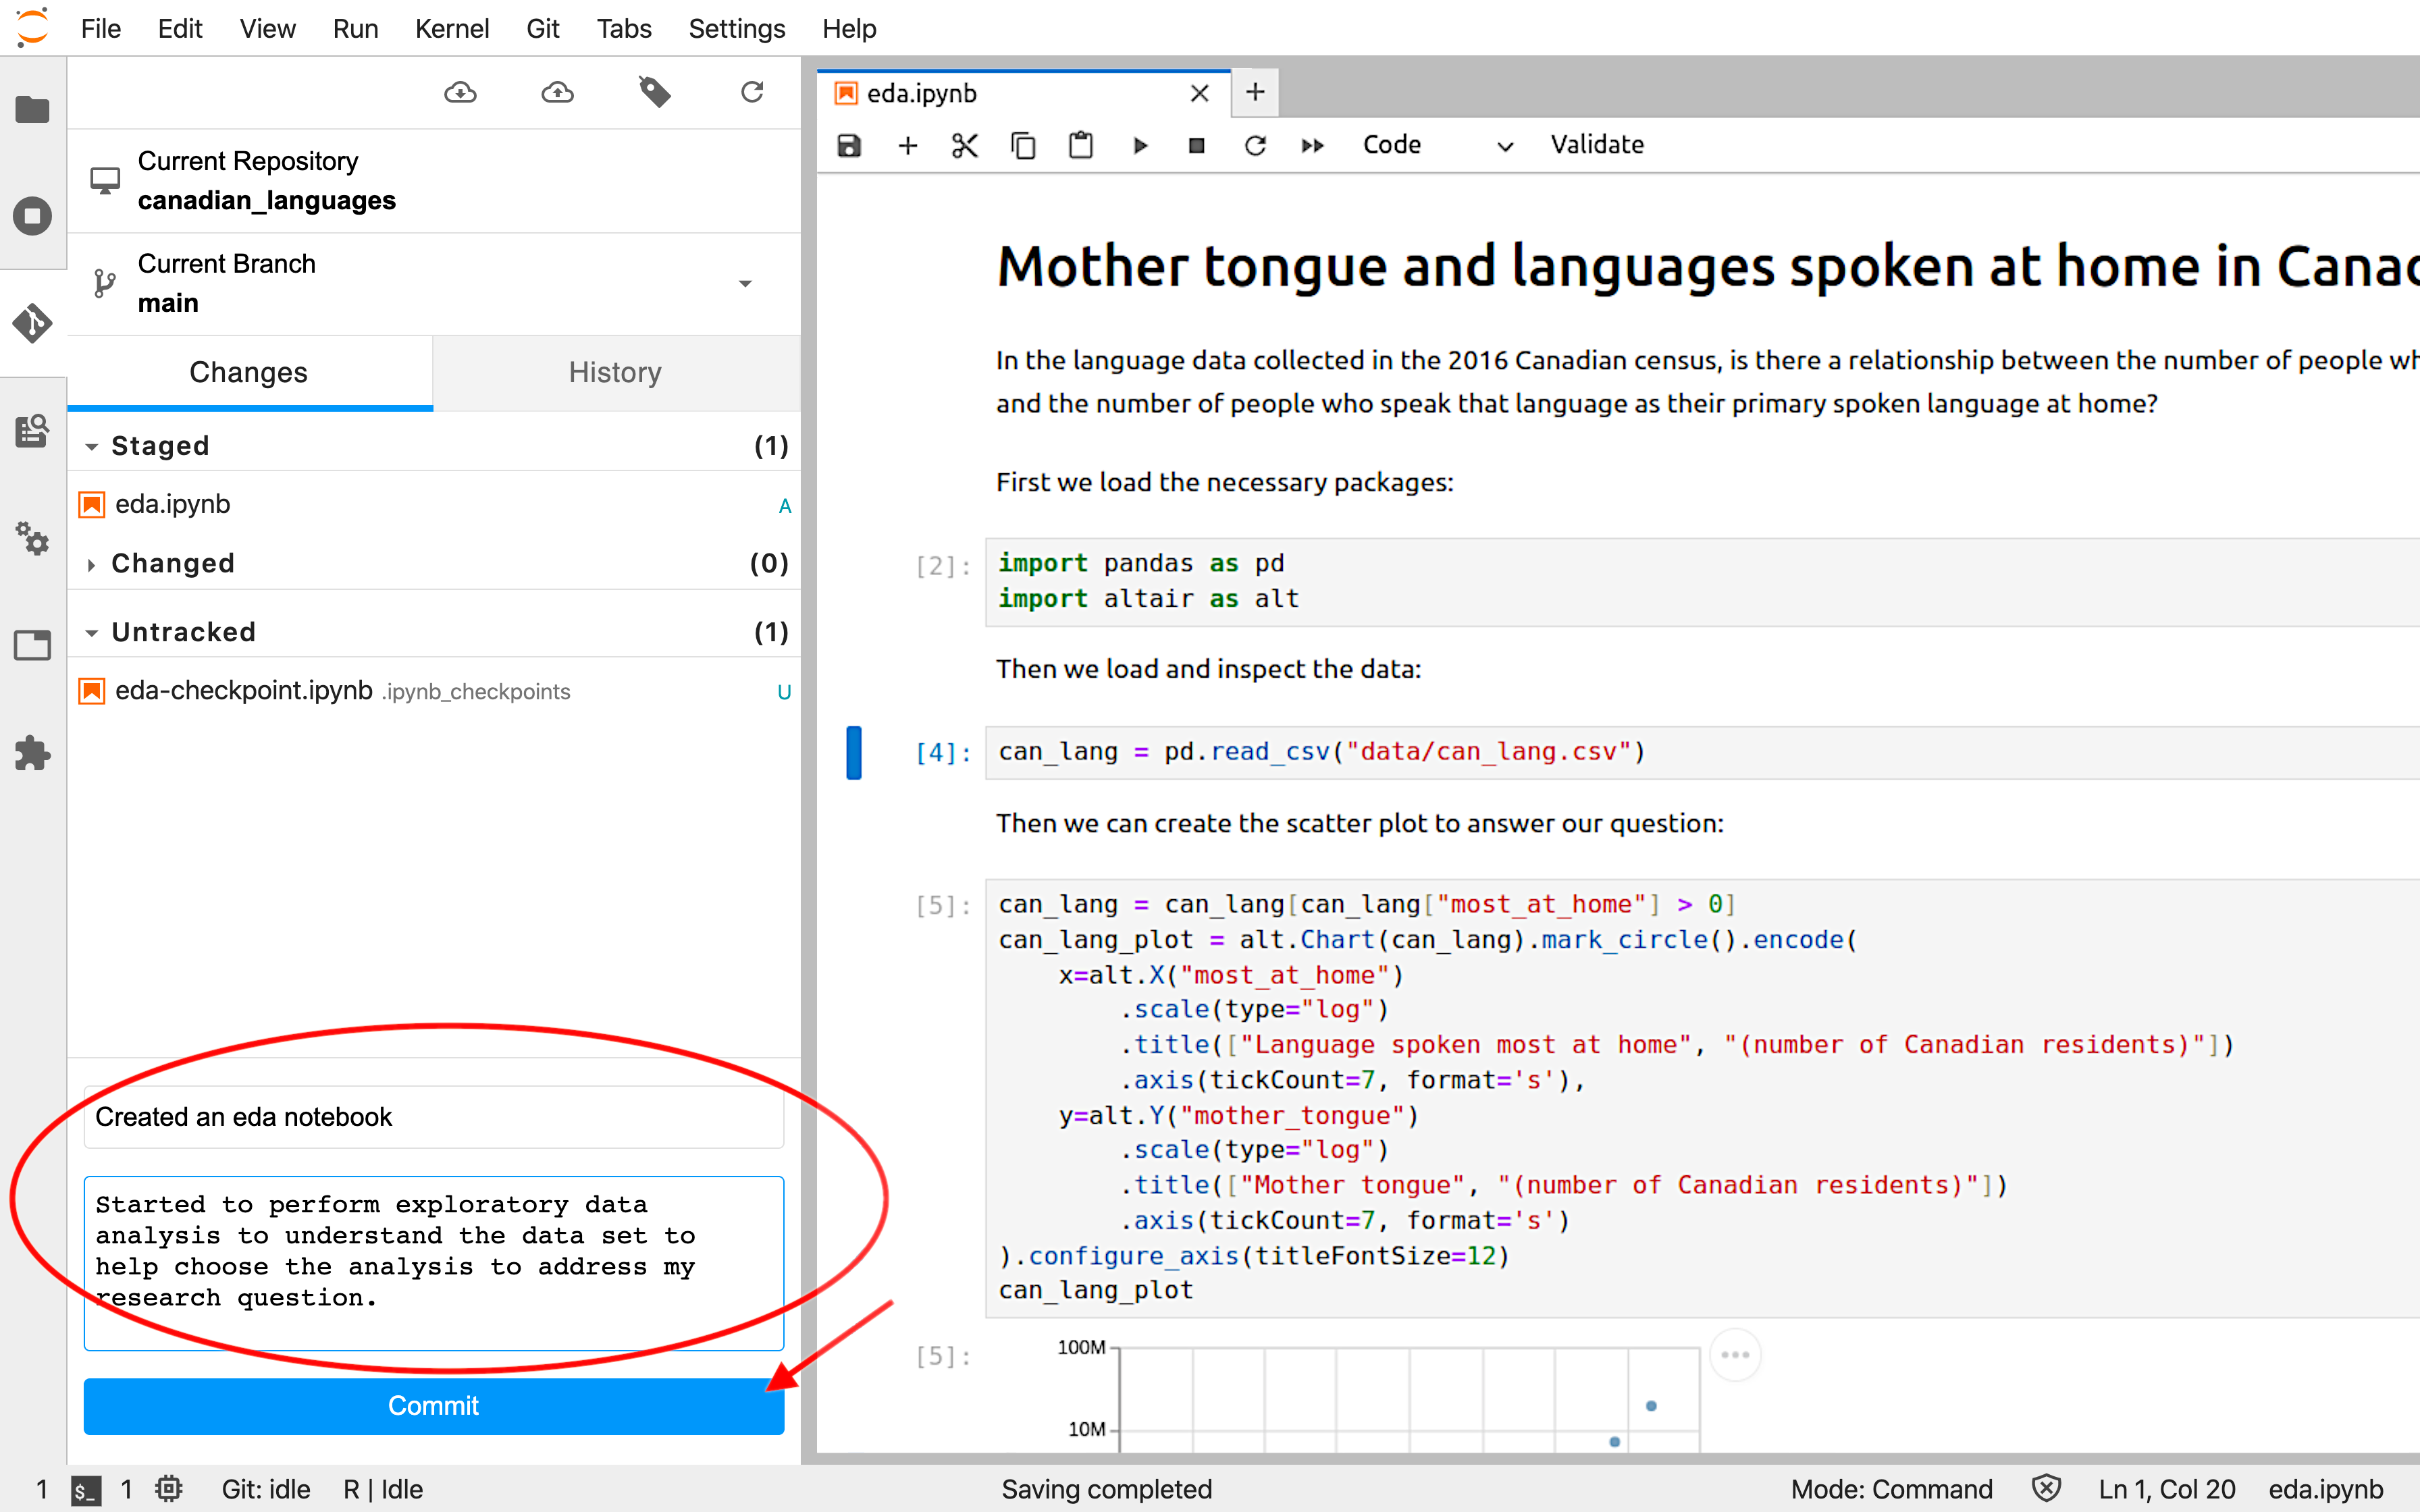Image resolution: width=2420 pixels, height=1512 pixels.
Task: Click the git tag icon
Action: click(654, 93)
